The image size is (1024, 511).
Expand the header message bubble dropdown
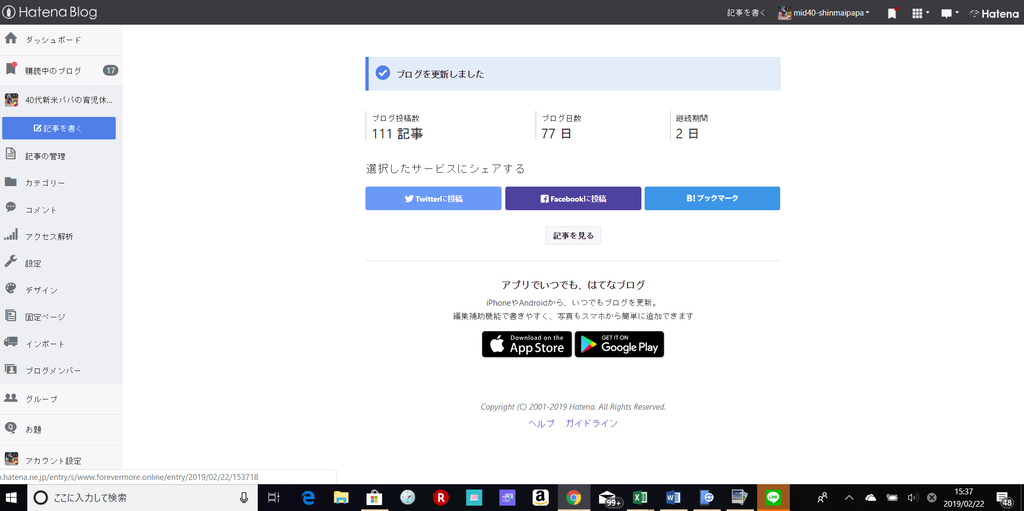(950, 13)
